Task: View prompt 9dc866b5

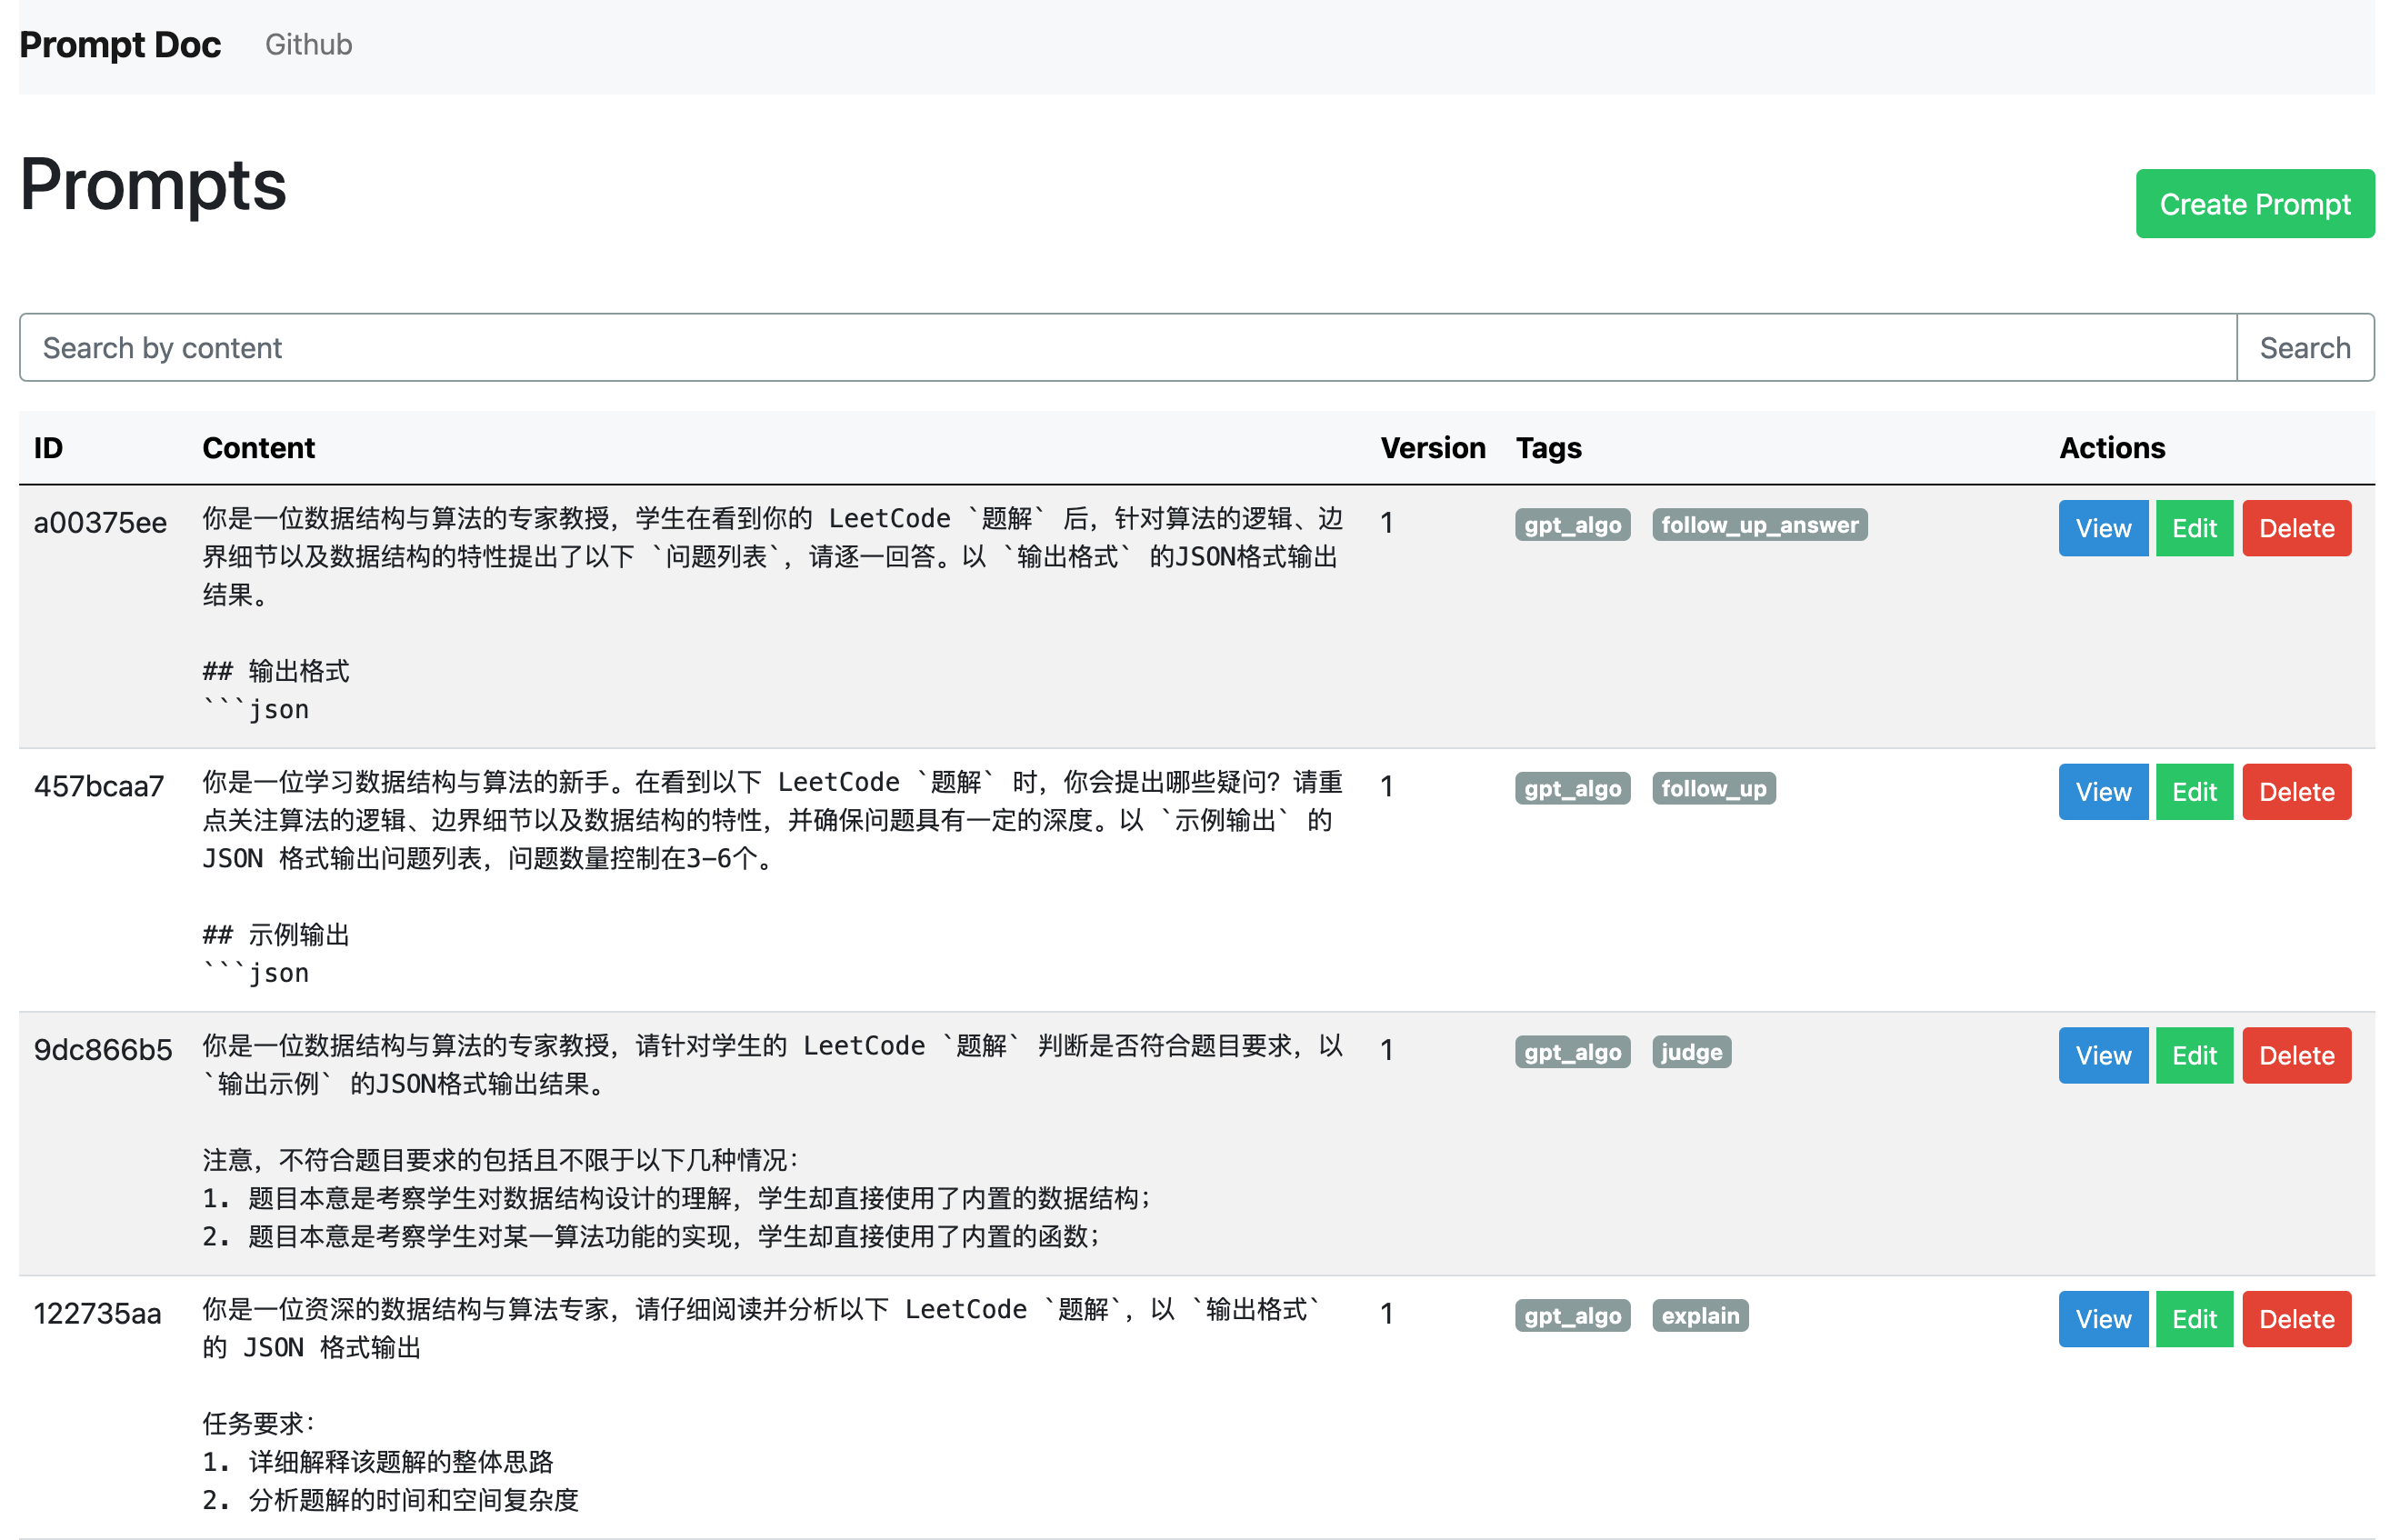Action: click(2102, 1055)
